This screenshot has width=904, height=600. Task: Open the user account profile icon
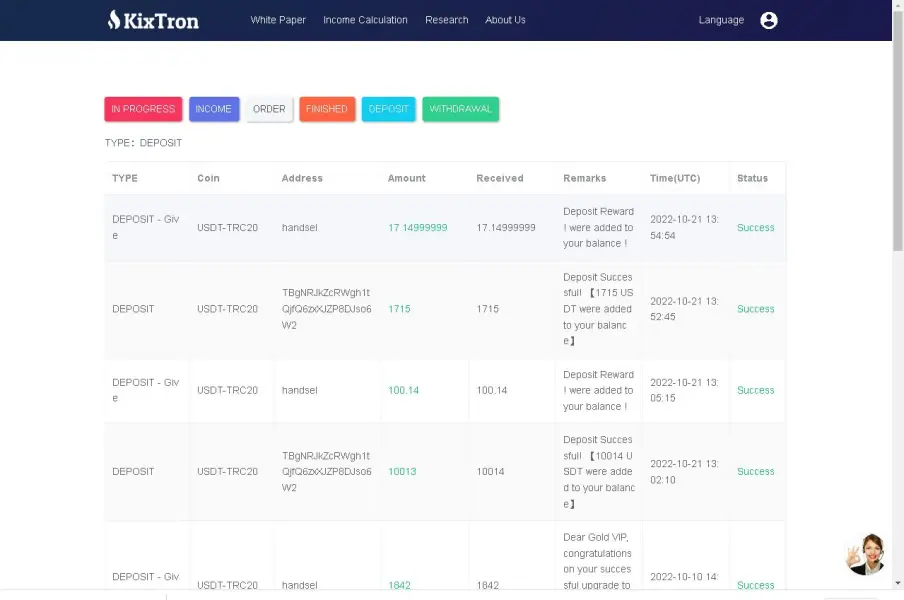coord(768,20)
